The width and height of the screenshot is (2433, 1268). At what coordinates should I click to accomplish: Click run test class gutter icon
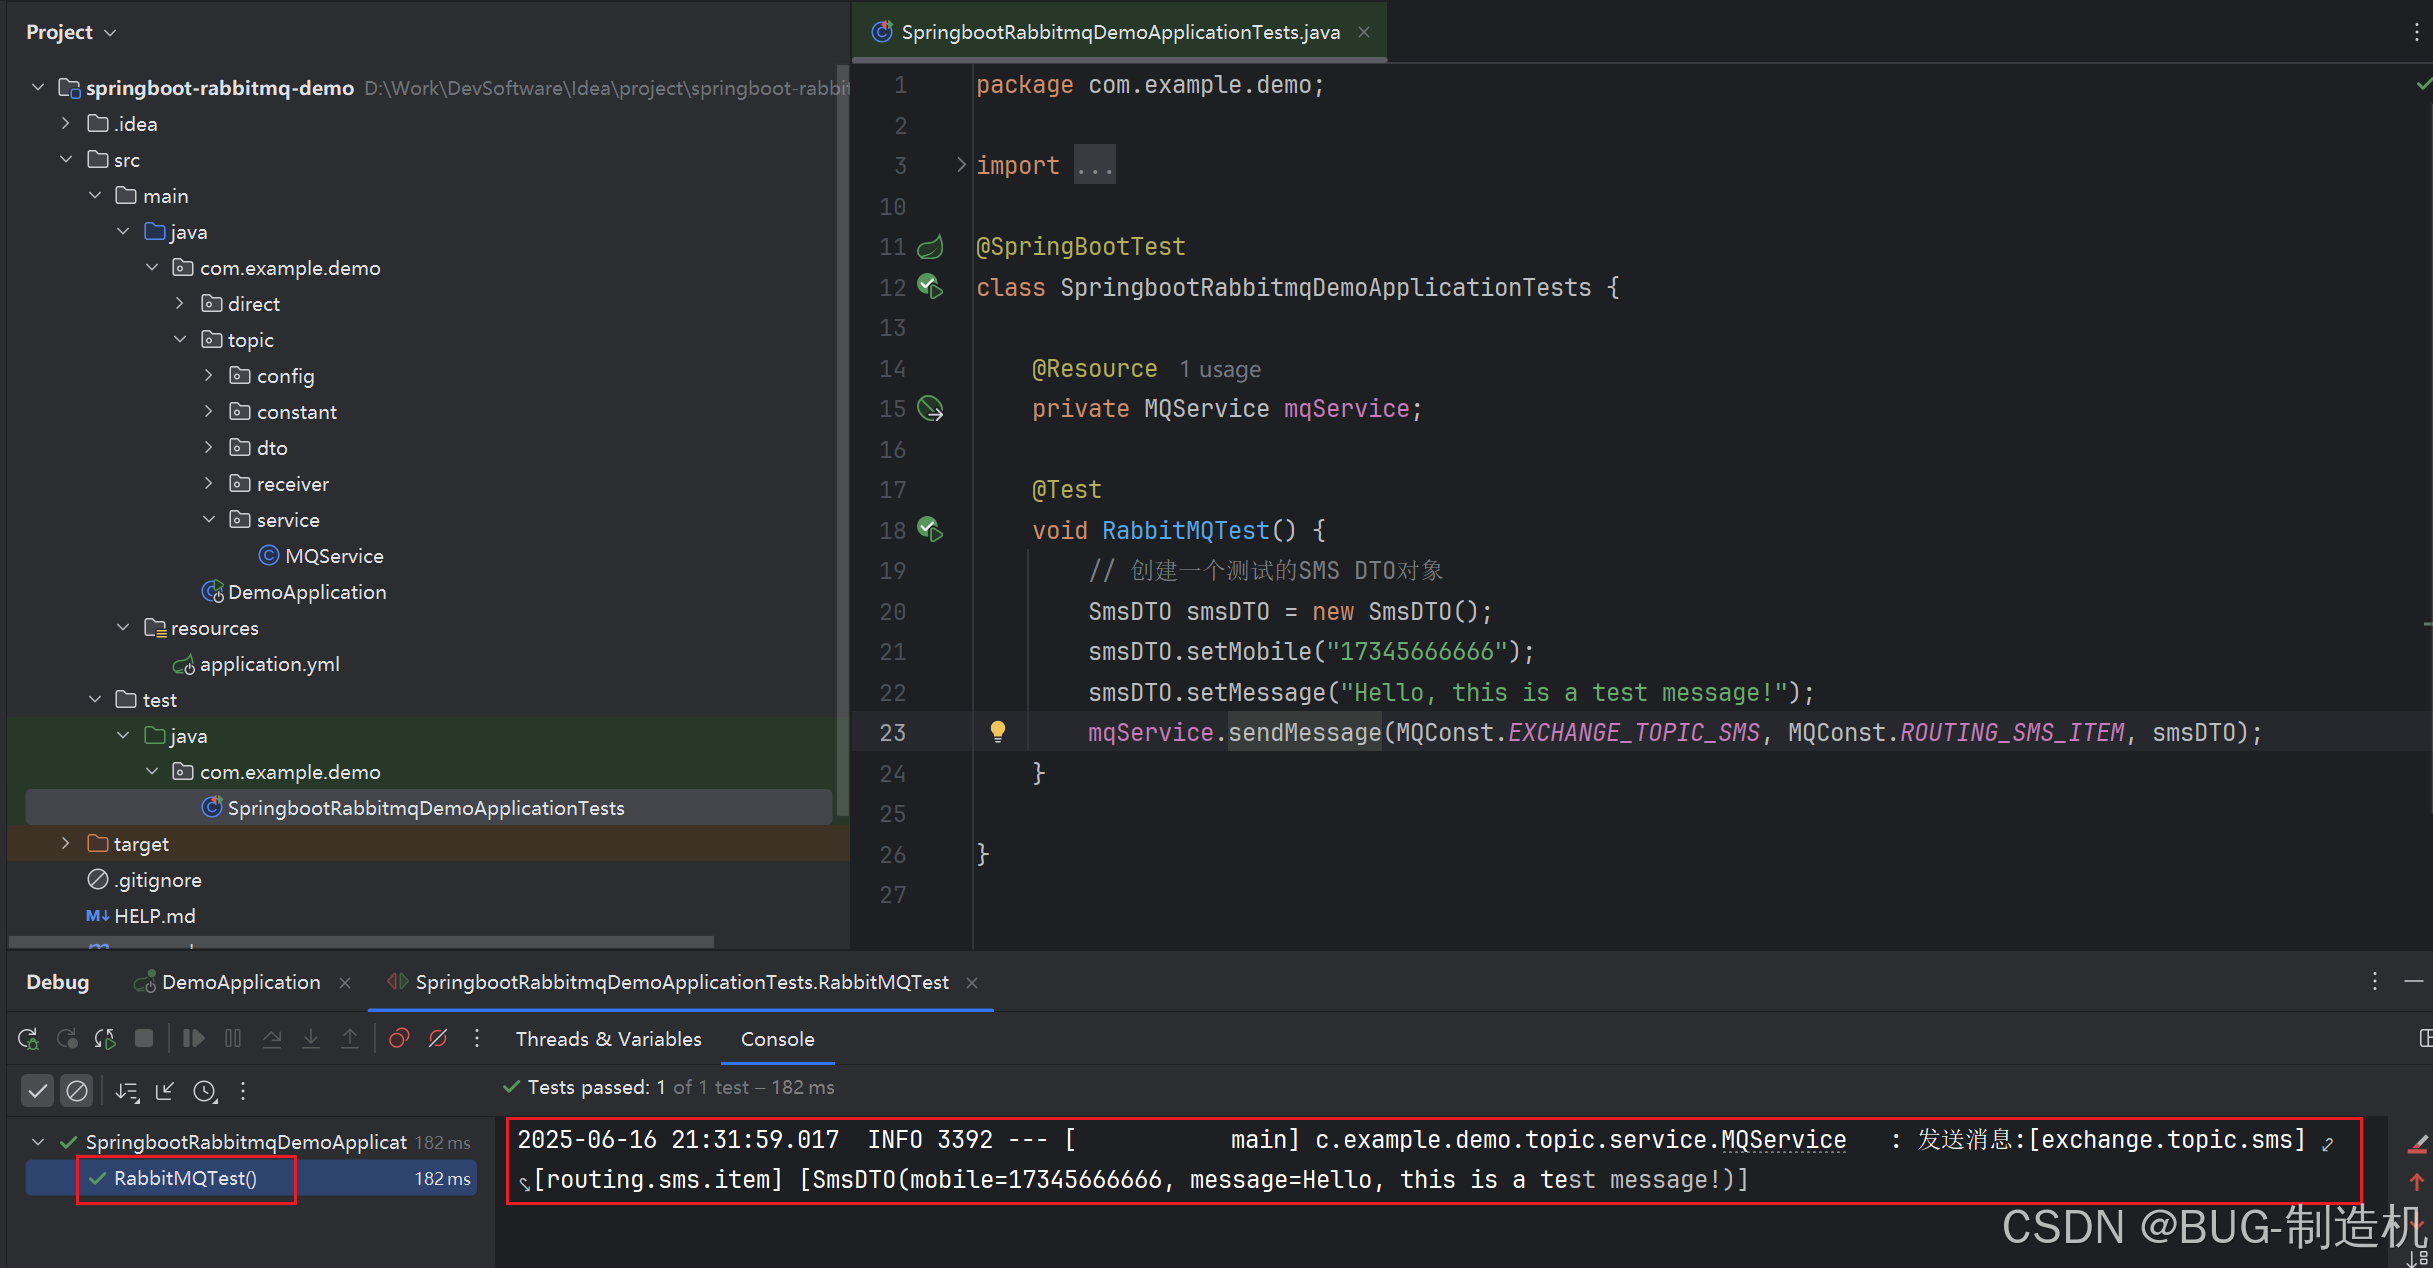(x=930, y=288)
